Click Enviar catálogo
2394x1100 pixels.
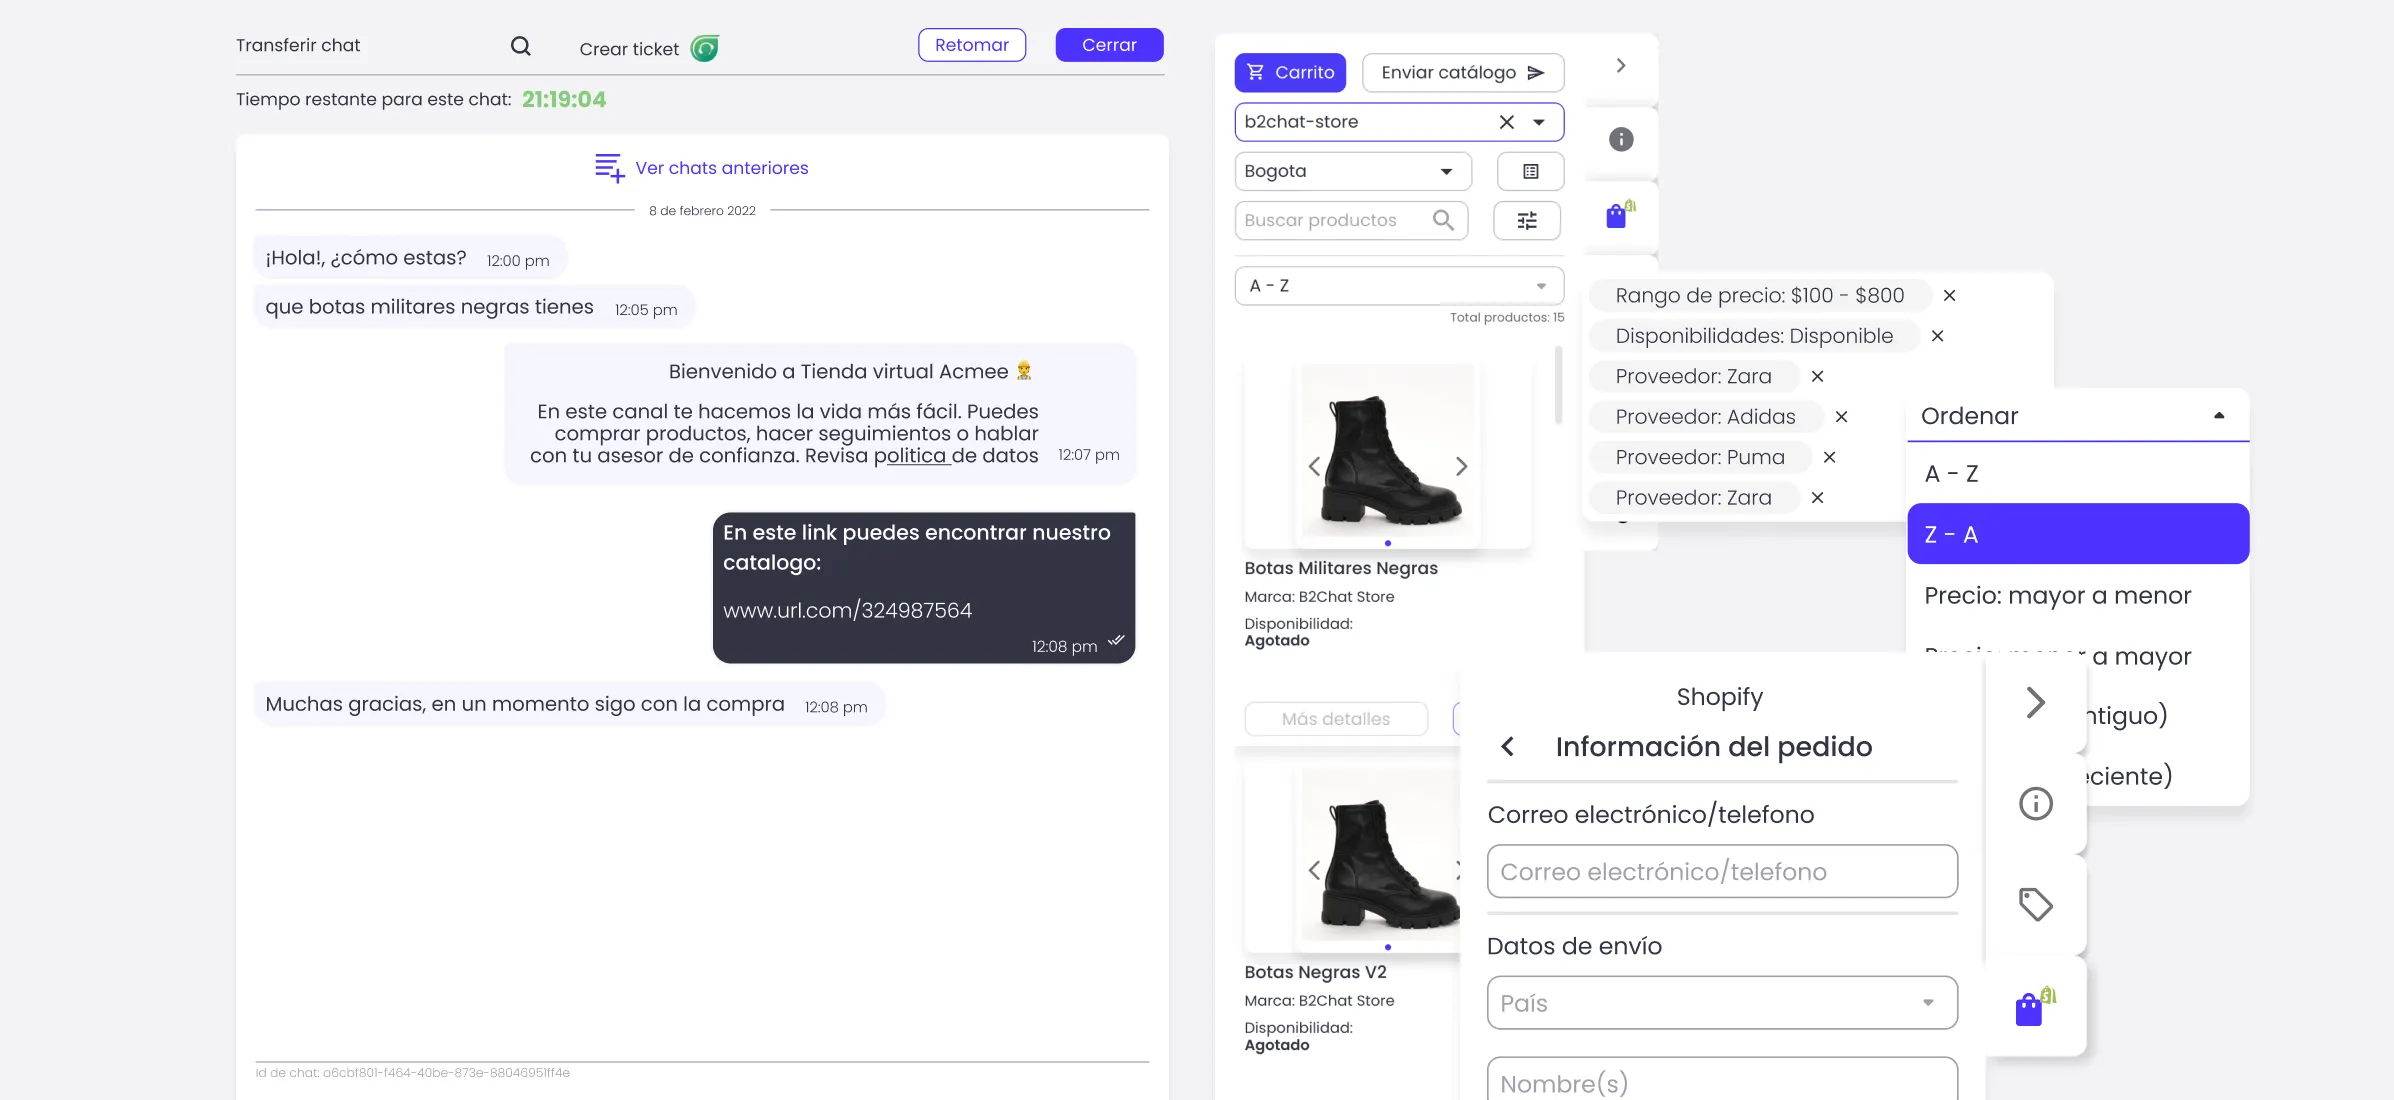click(1462, 72)
